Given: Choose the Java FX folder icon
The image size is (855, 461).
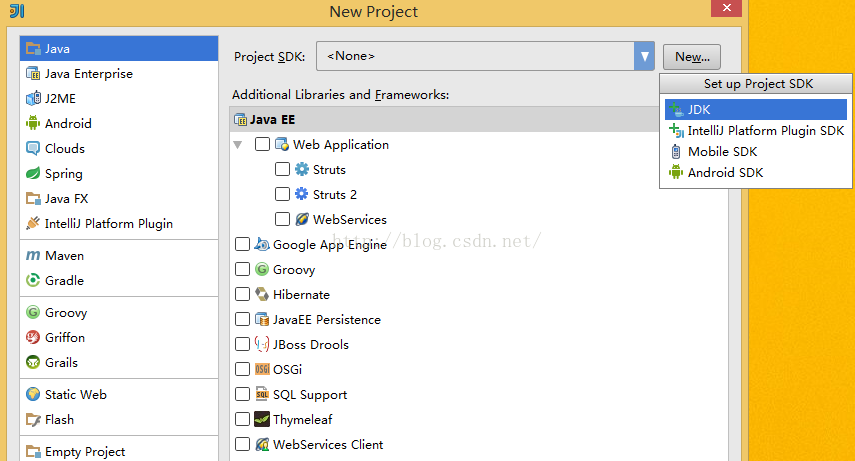Looking at the screenshot, I should click(x=33, y=199).
